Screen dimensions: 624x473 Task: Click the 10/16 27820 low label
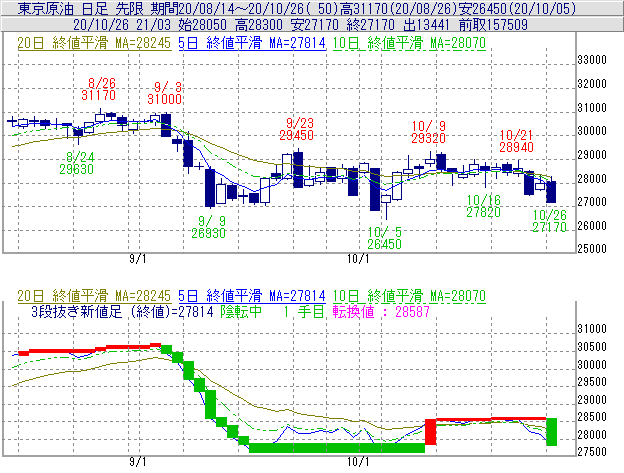pos(484,206)
